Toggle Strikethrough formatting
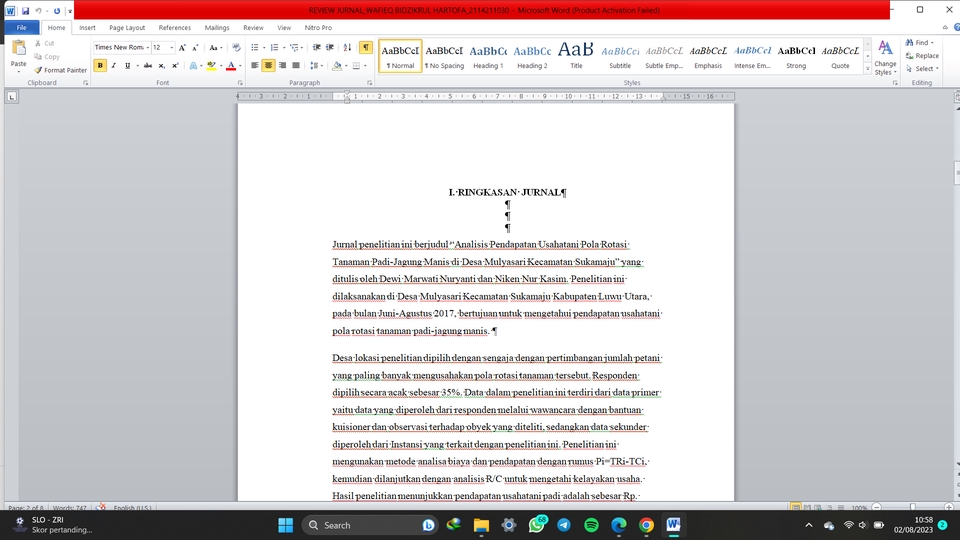Image resolution: width=960 pixels, height=540 pixels. pos(148,66)
